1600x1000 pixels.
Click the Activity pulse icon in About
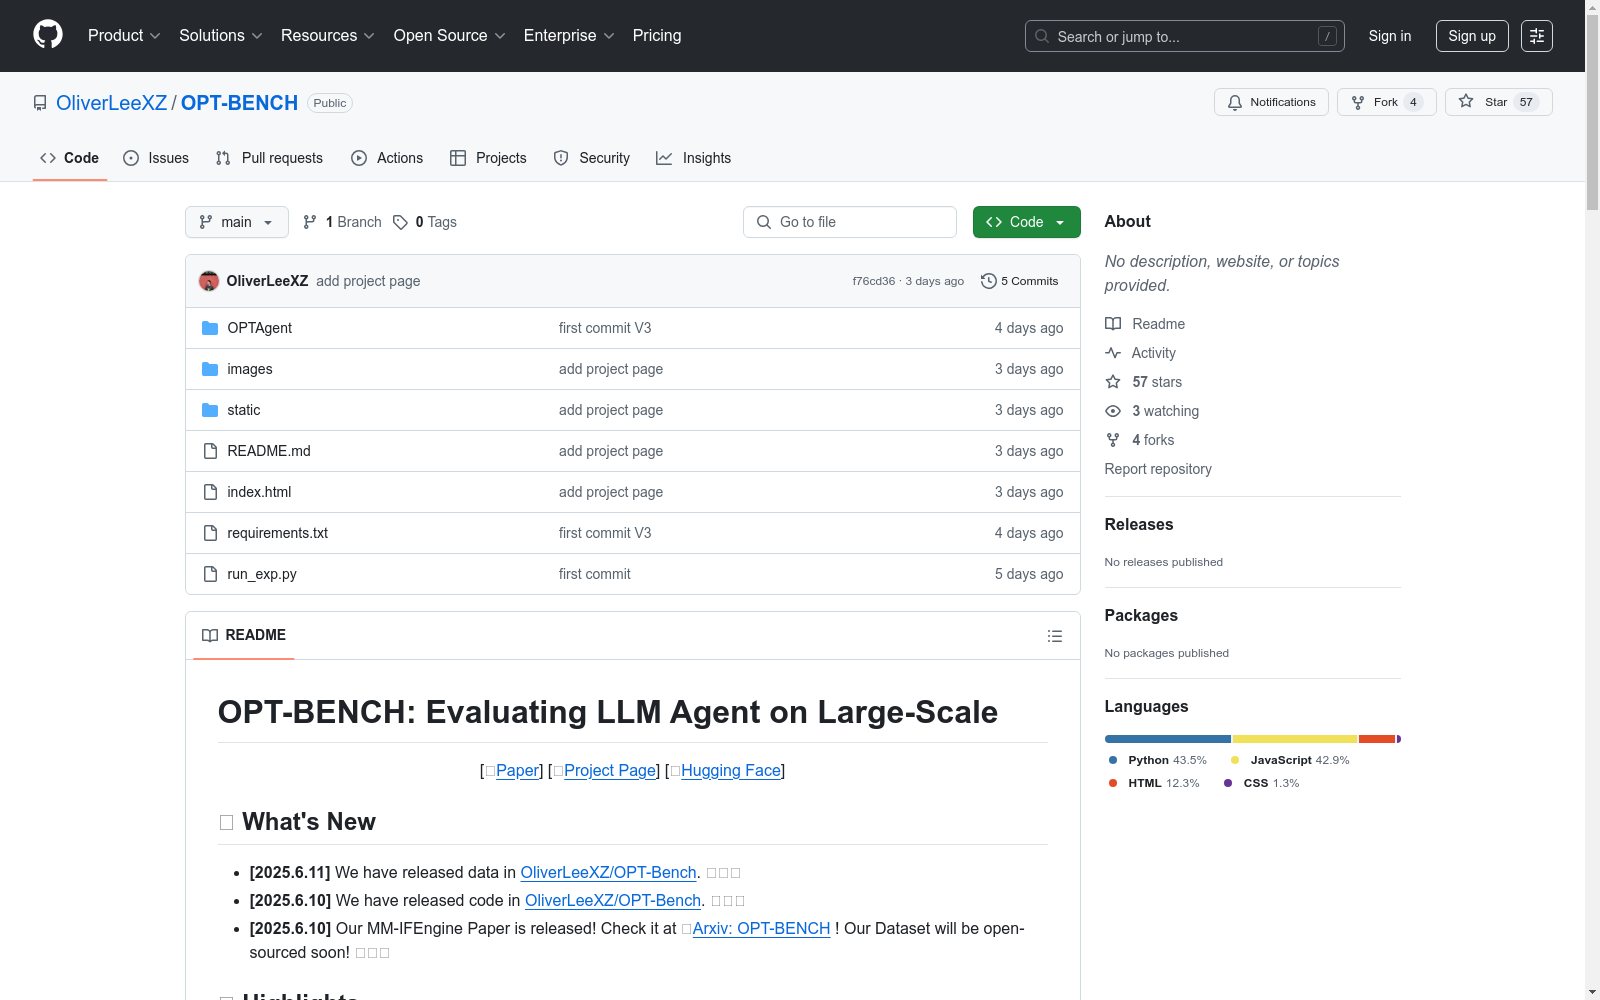tap(1113, 353)
